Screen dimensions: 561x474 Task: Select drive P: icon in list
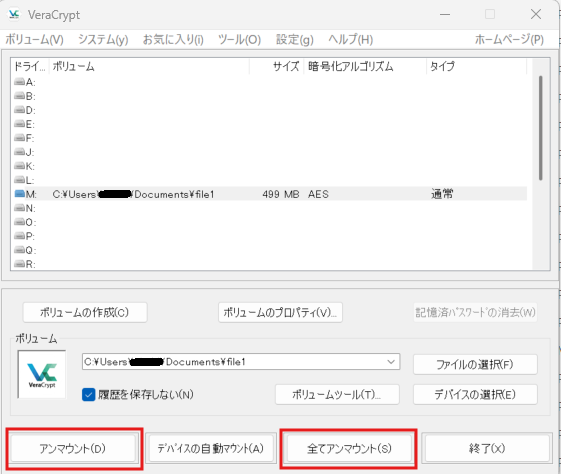point(20,236)
